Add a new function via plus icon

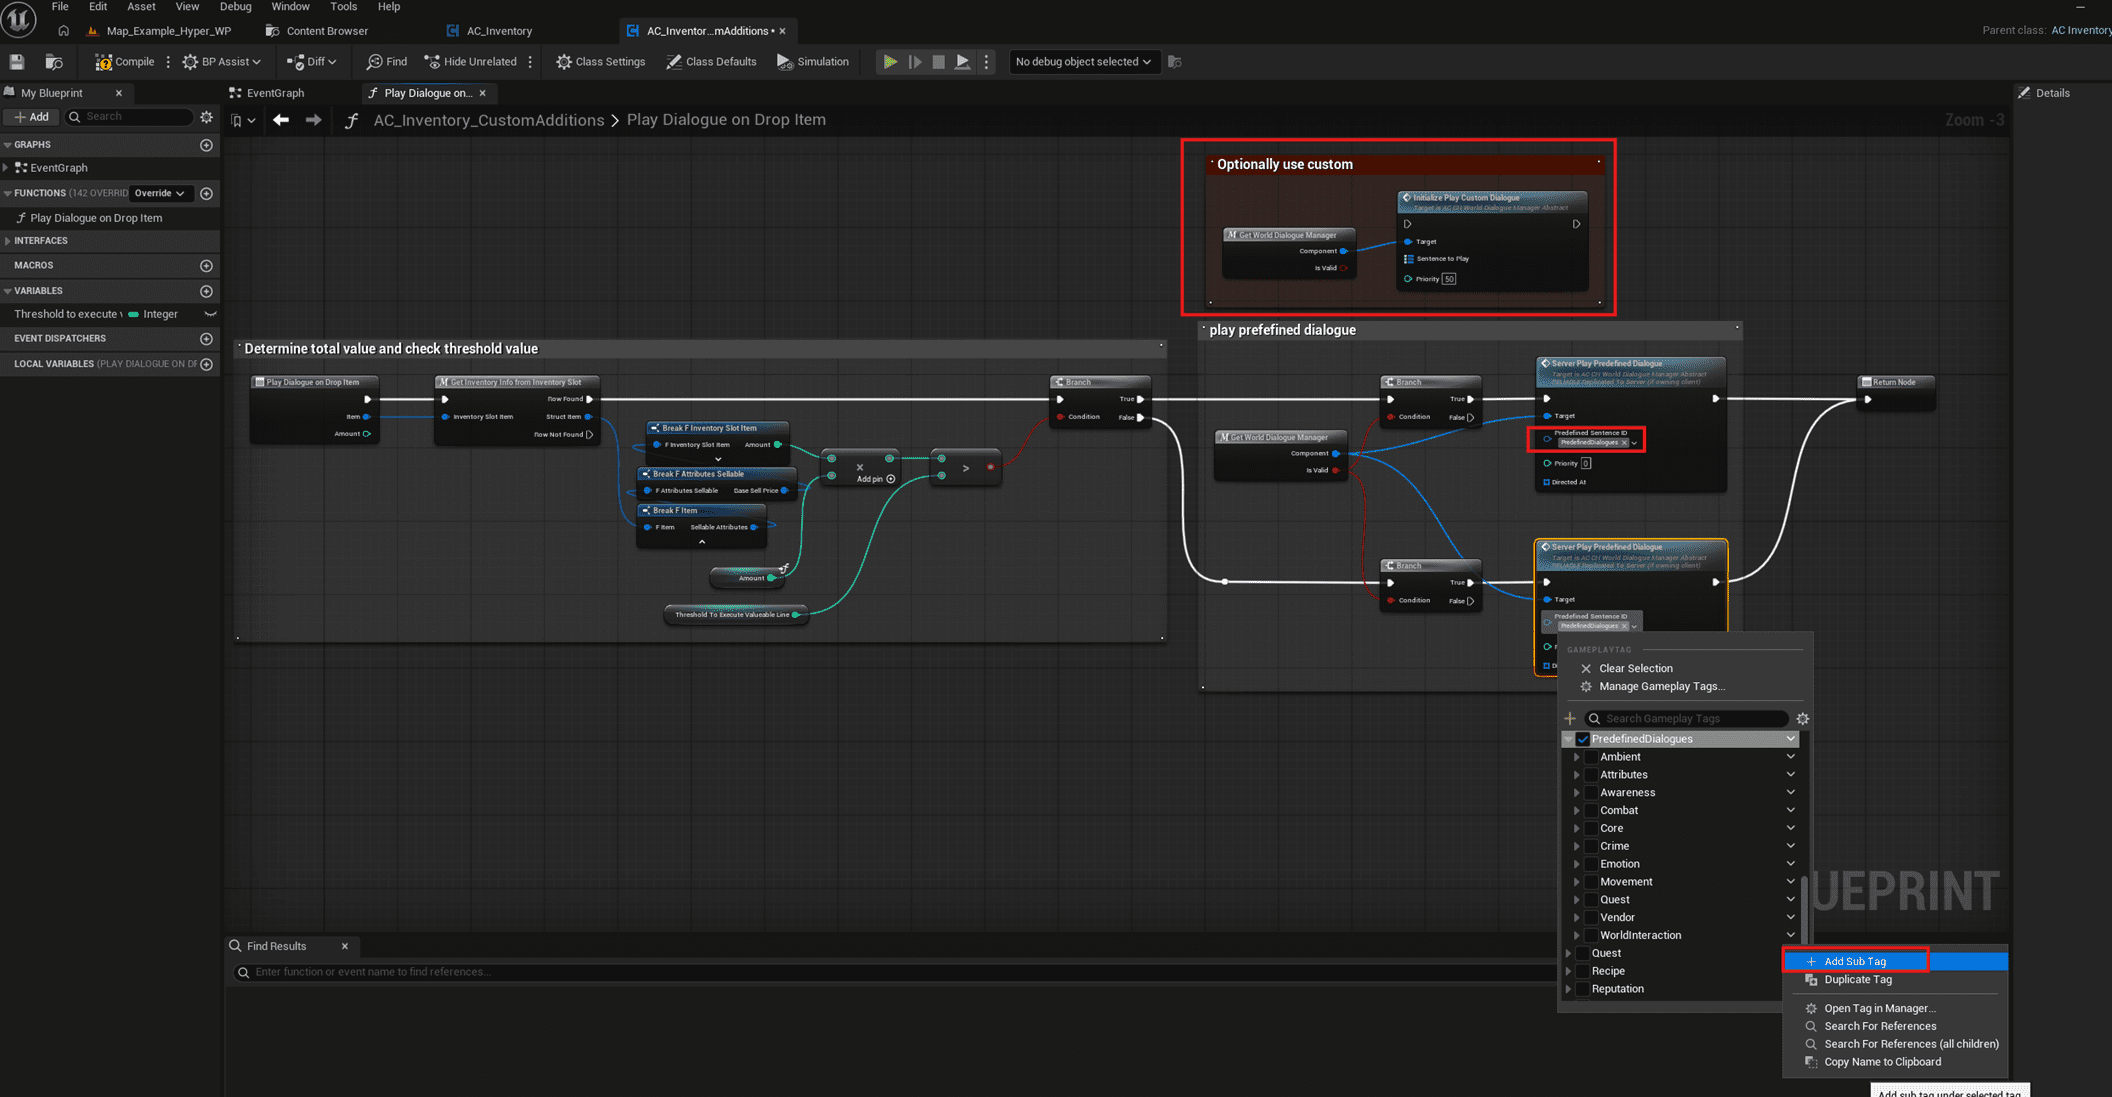click(x=207, y=193)
